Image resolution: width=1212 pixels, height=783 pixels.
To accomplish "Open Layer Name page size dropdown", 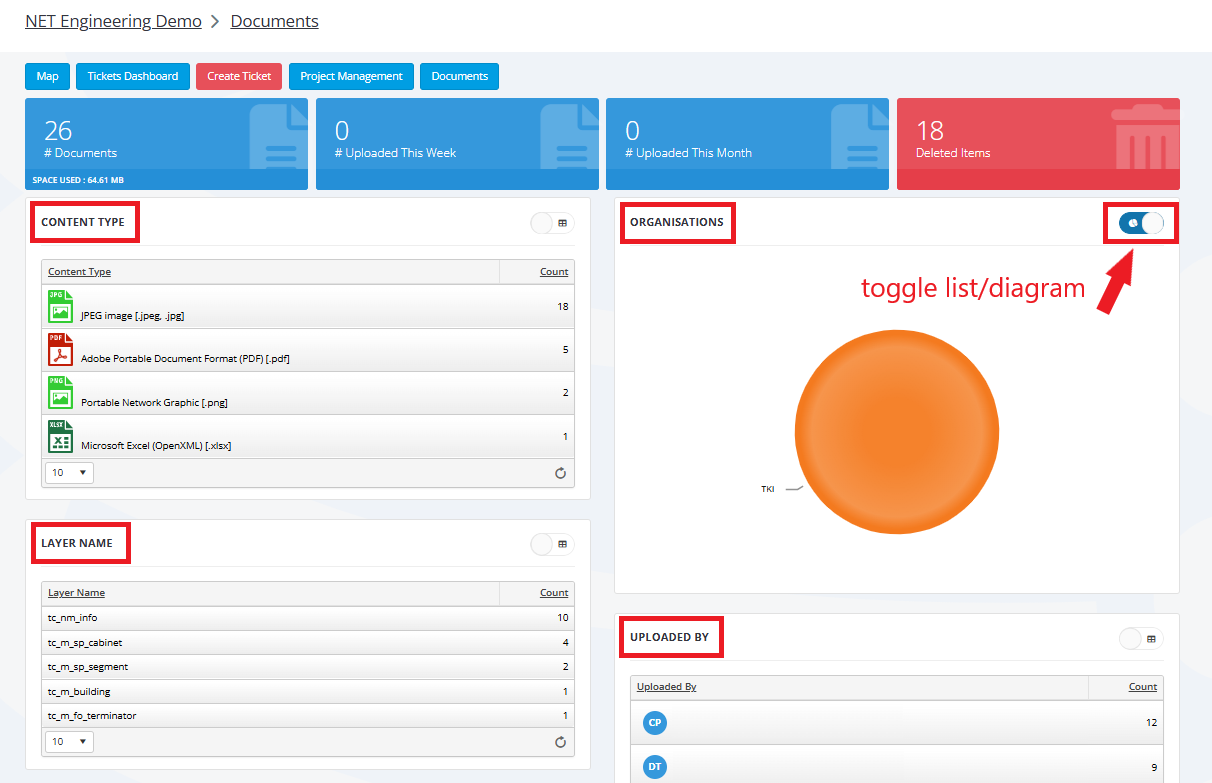I will pos(69,741).
